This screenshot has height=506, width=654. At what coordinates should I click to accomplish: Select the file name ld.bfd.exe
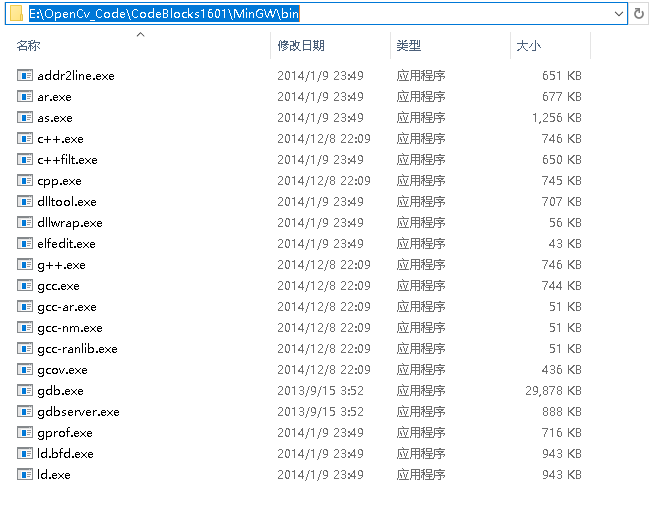pyautogui.click(x=65, y=454)
